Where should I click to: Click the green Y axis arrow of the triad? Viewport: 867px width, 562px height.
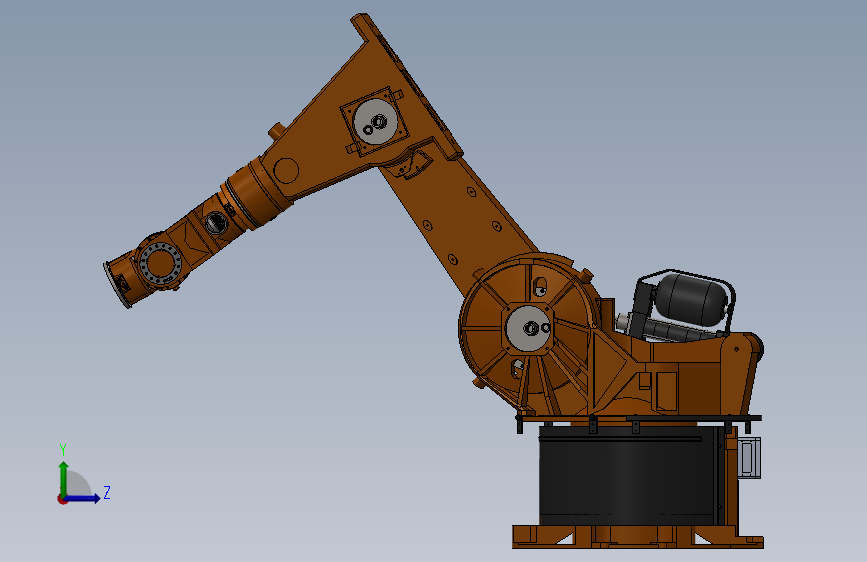point(64,478)
